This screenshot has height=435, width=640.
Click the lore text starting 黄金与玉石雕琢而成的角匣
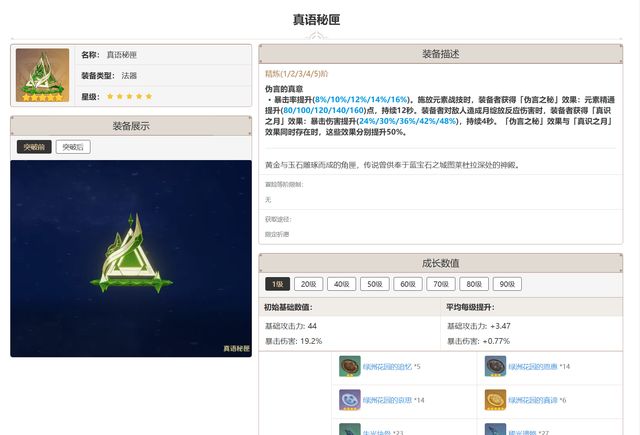coord(392,165)
